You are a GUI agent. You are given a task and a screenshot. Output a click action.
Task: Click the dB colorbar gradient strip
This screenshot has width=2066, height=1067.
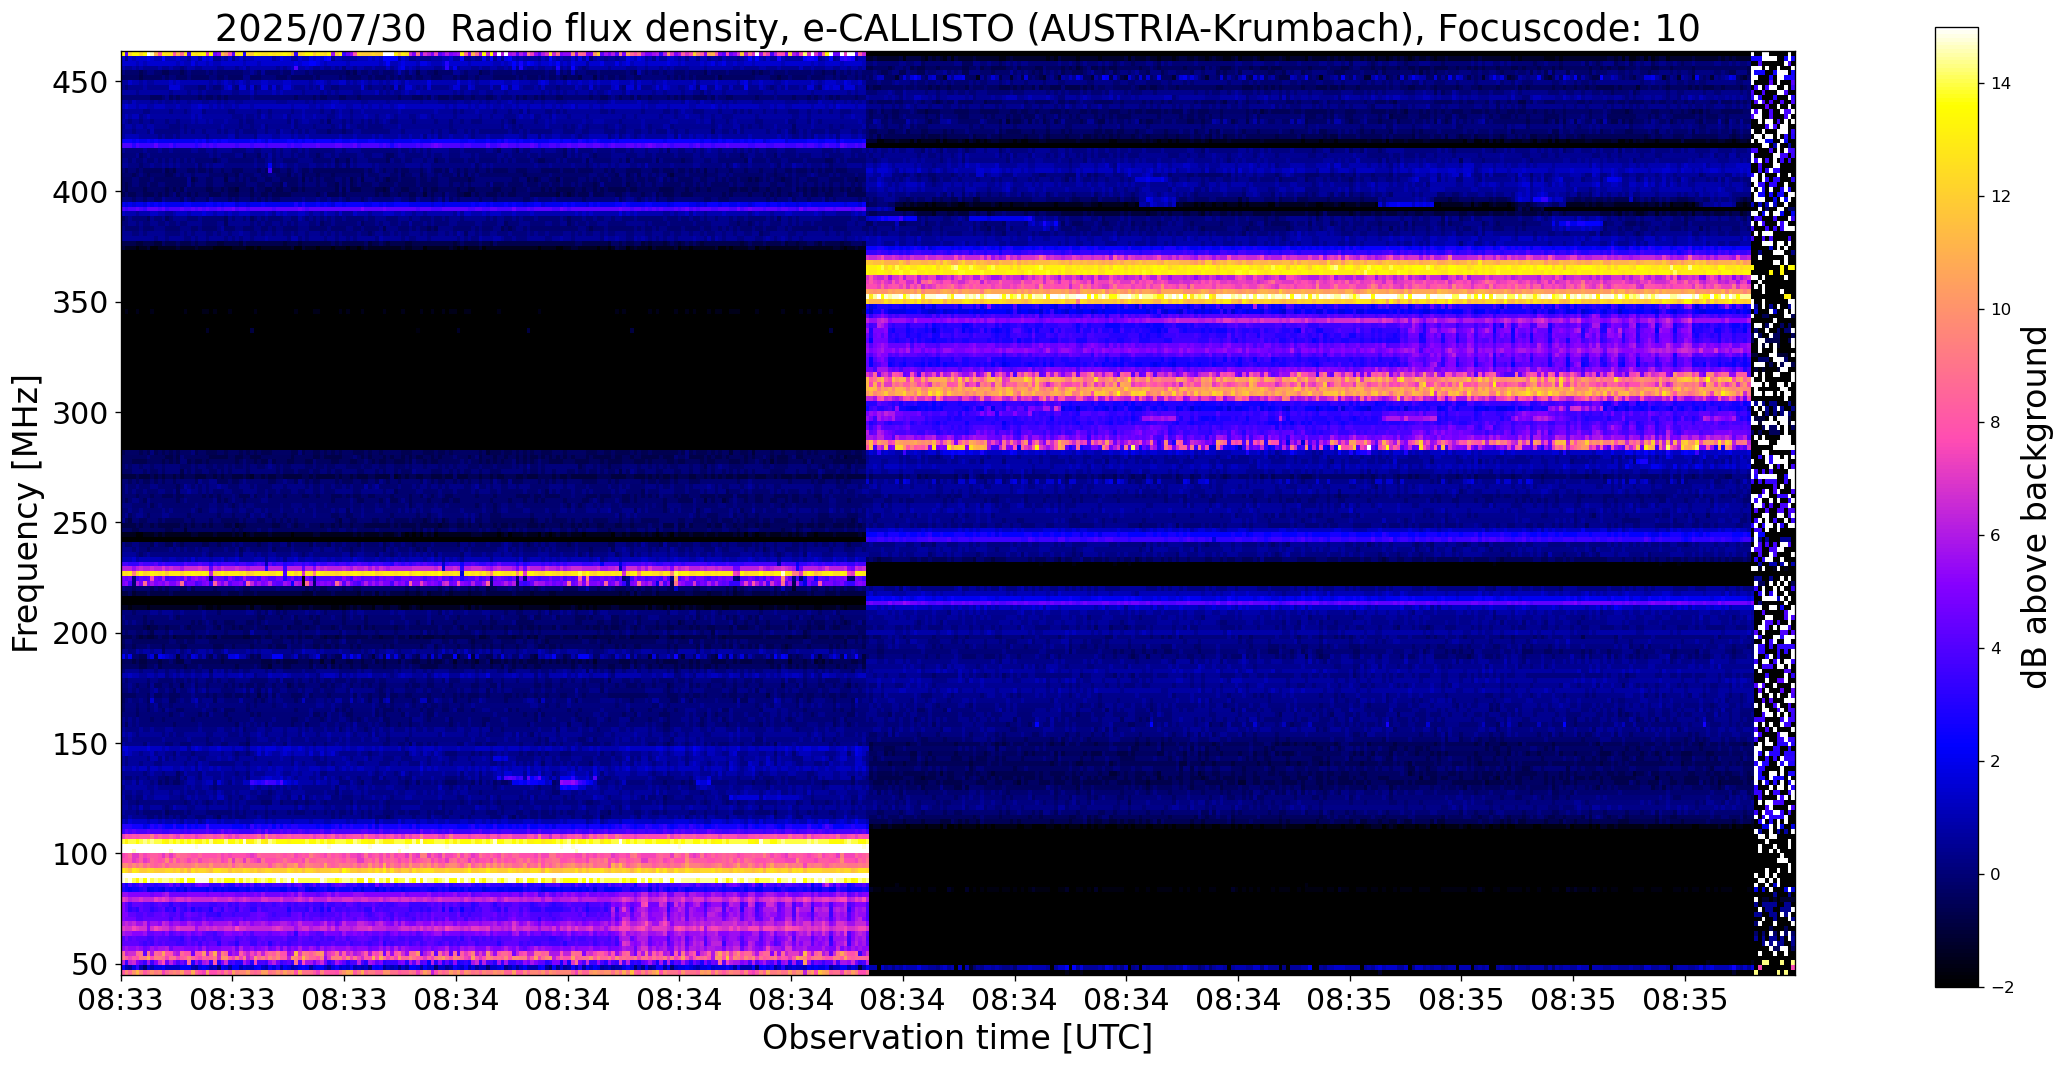pos(1957,507)
